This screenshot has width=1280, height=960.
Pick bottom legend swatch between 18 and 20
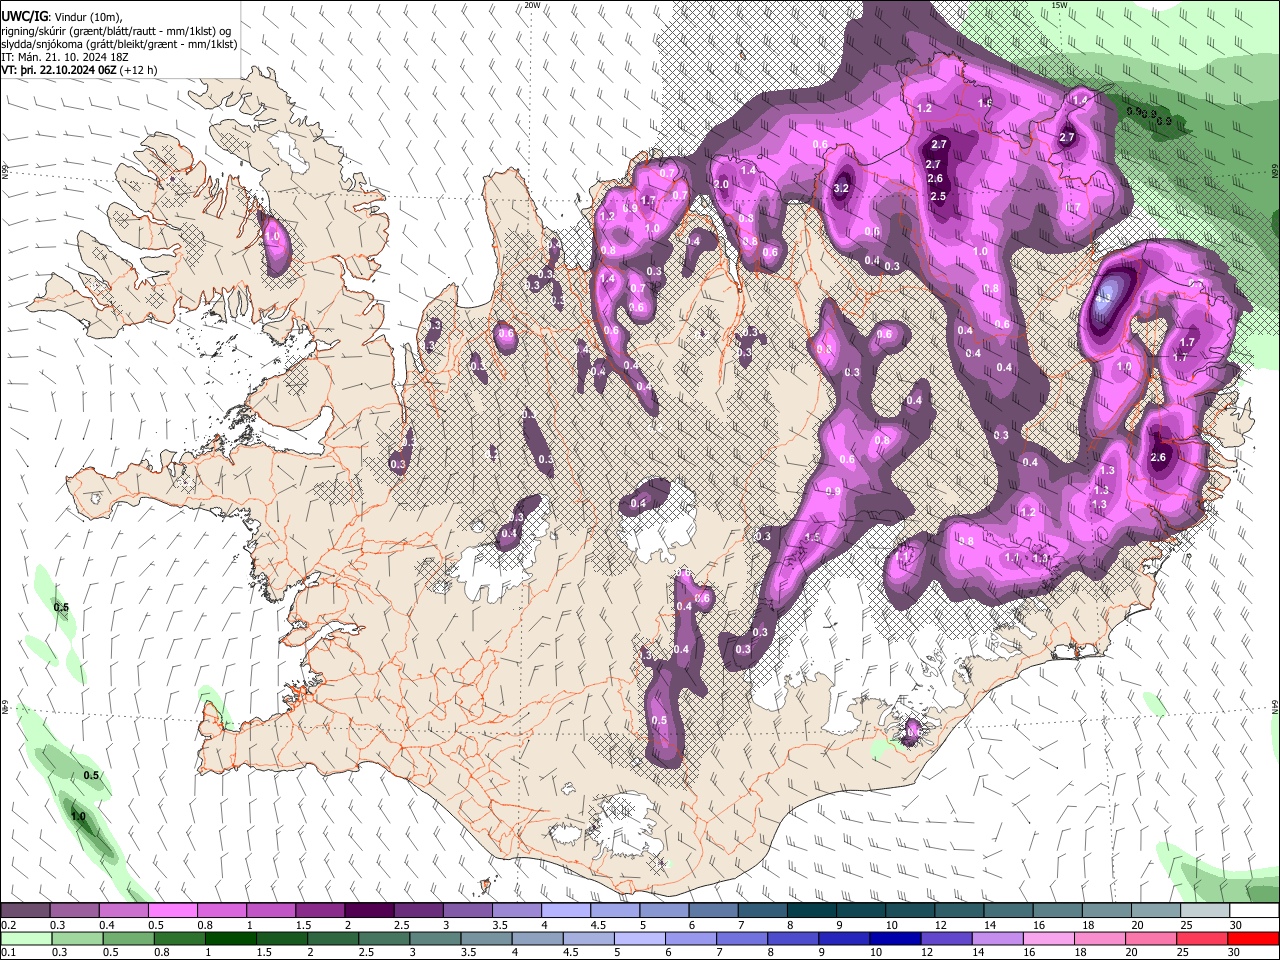coord(1100,939)
